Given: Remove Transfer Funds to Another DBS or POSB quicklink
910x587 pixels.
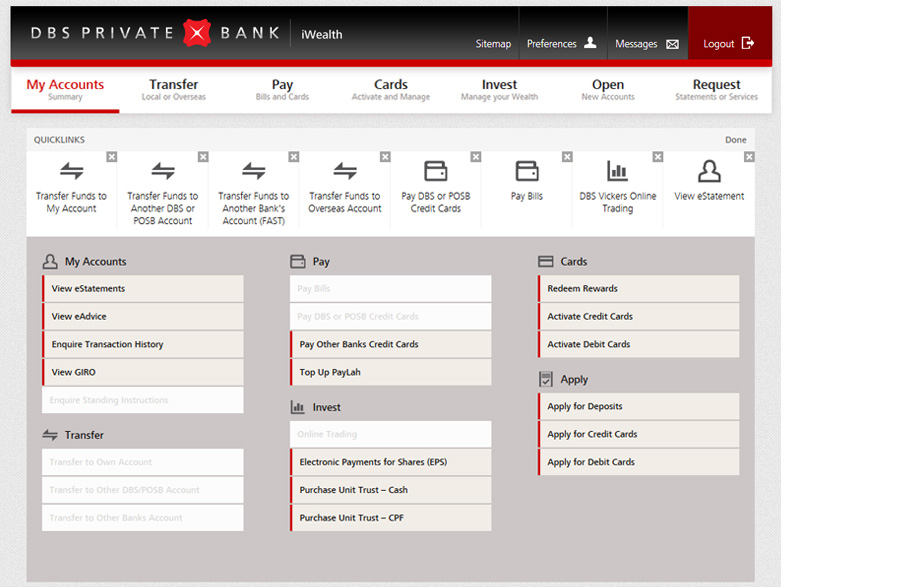Looking at the screenshot, I should click(203, 157).
